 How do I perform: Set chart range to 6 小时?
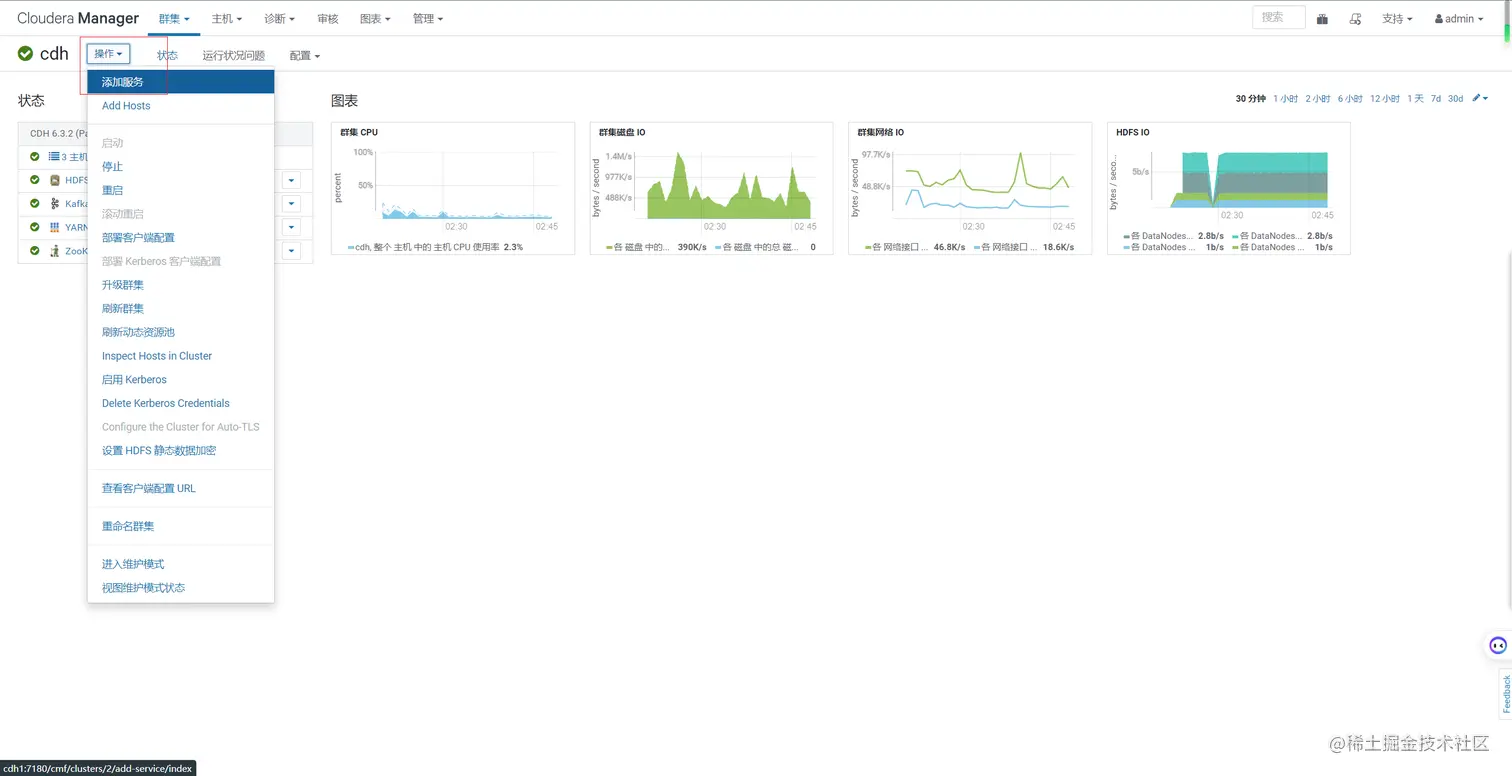pyautogui.click(x=1350, y=99)
